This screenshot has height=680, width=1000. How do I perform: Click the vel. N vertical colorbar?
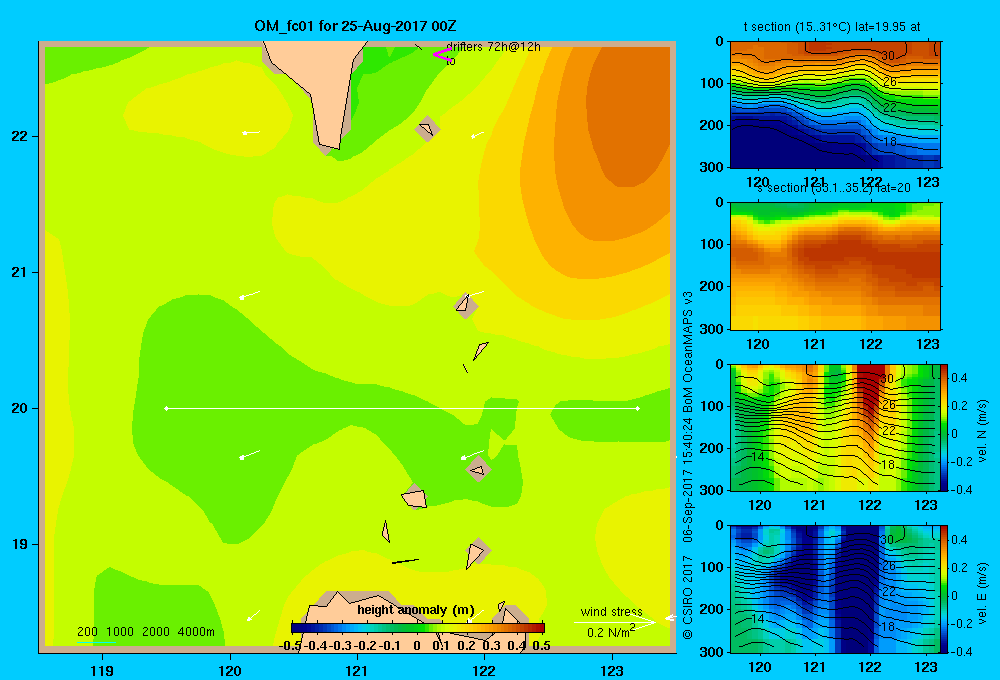[x=944, y=427]
